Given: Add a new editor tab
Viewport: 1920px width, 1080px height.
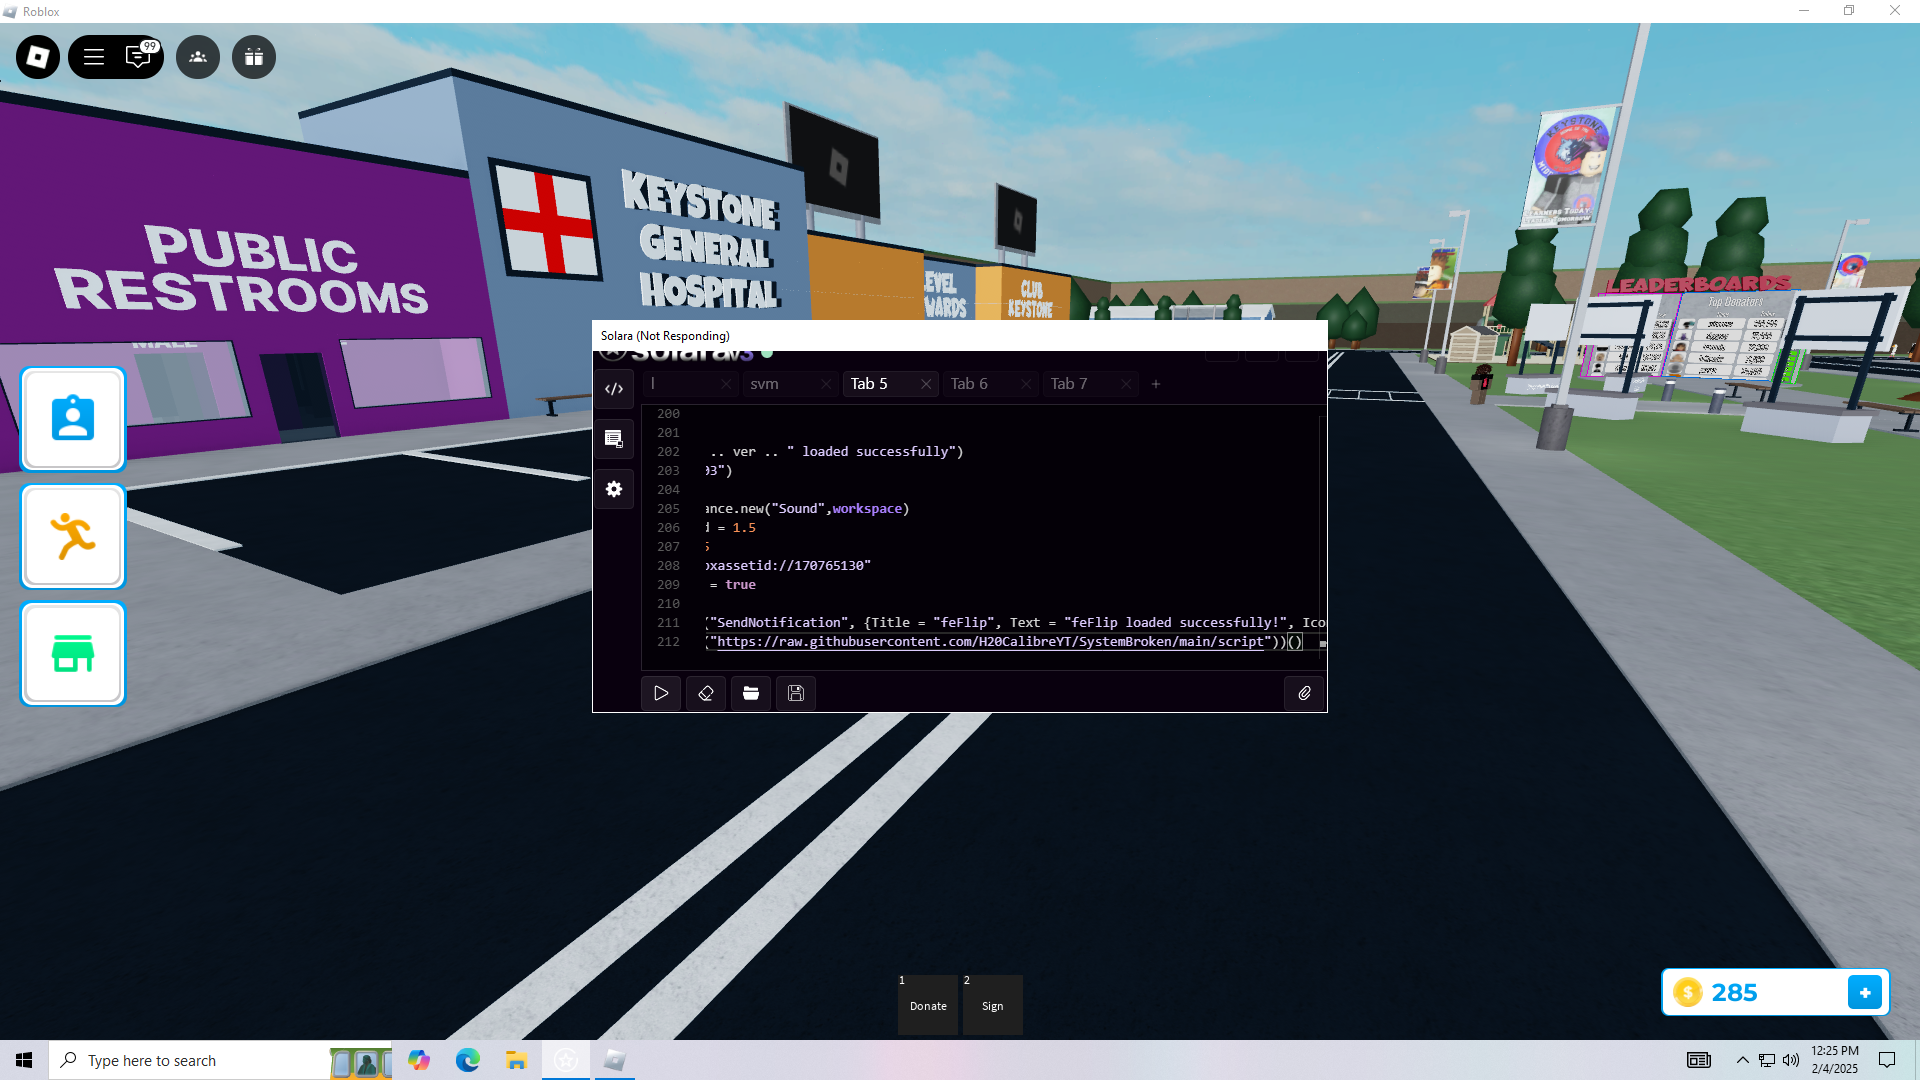Looking at the screenshot, I should coord(1156,384).
